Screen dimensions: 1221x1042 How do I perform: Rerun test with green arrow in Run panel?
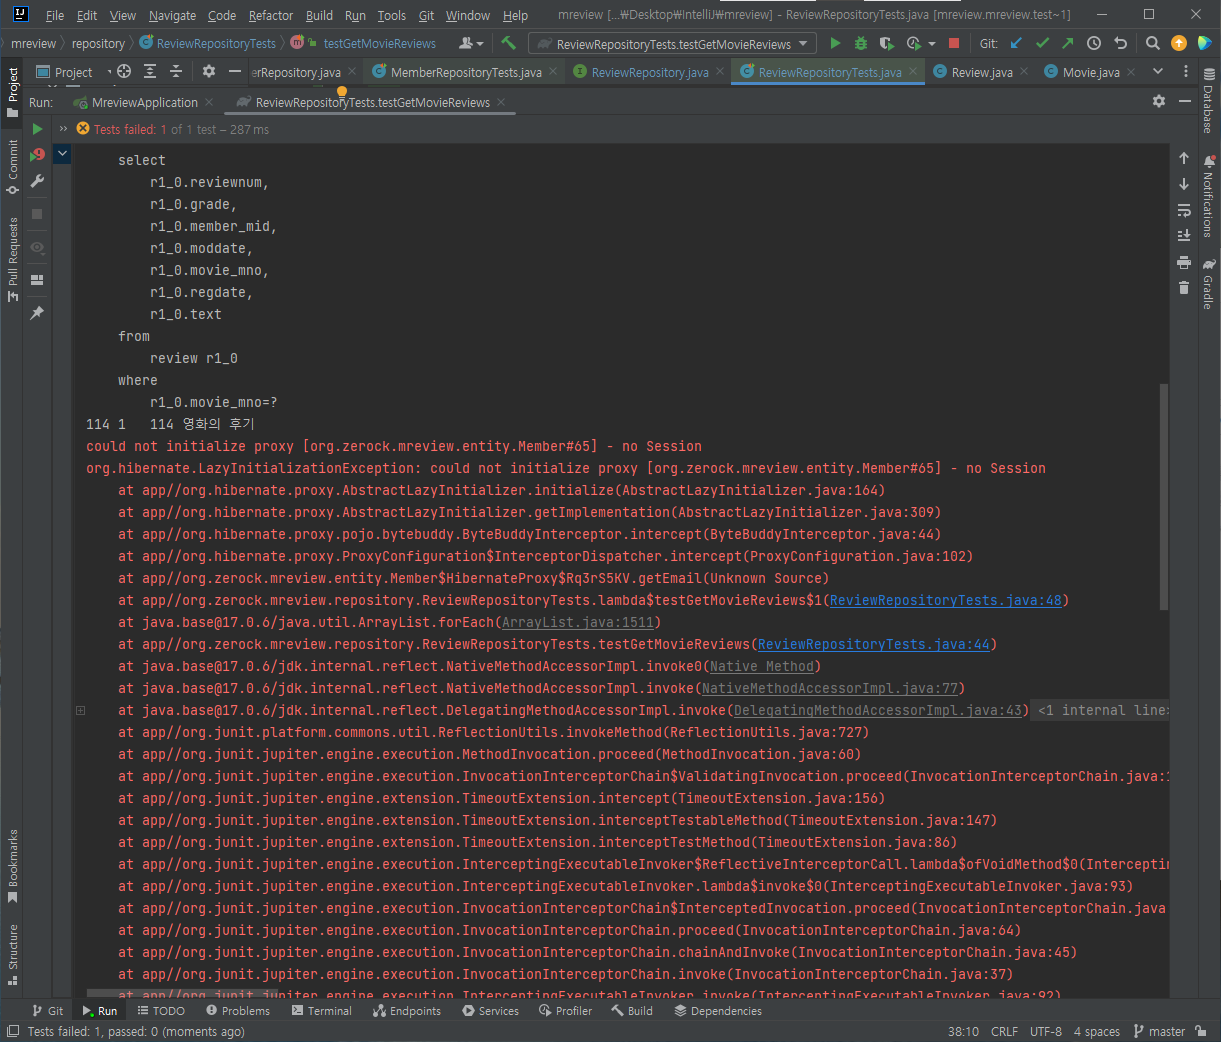[37, 129]
